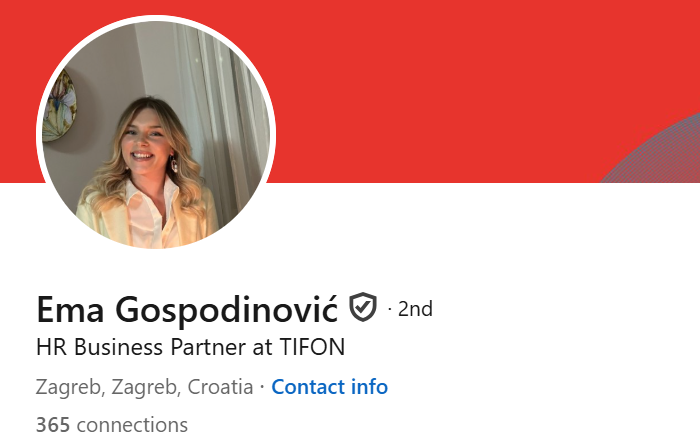700x440 pixels.
Task: Click the striped circular pattern on banner
Action: (x=658, y=152)
